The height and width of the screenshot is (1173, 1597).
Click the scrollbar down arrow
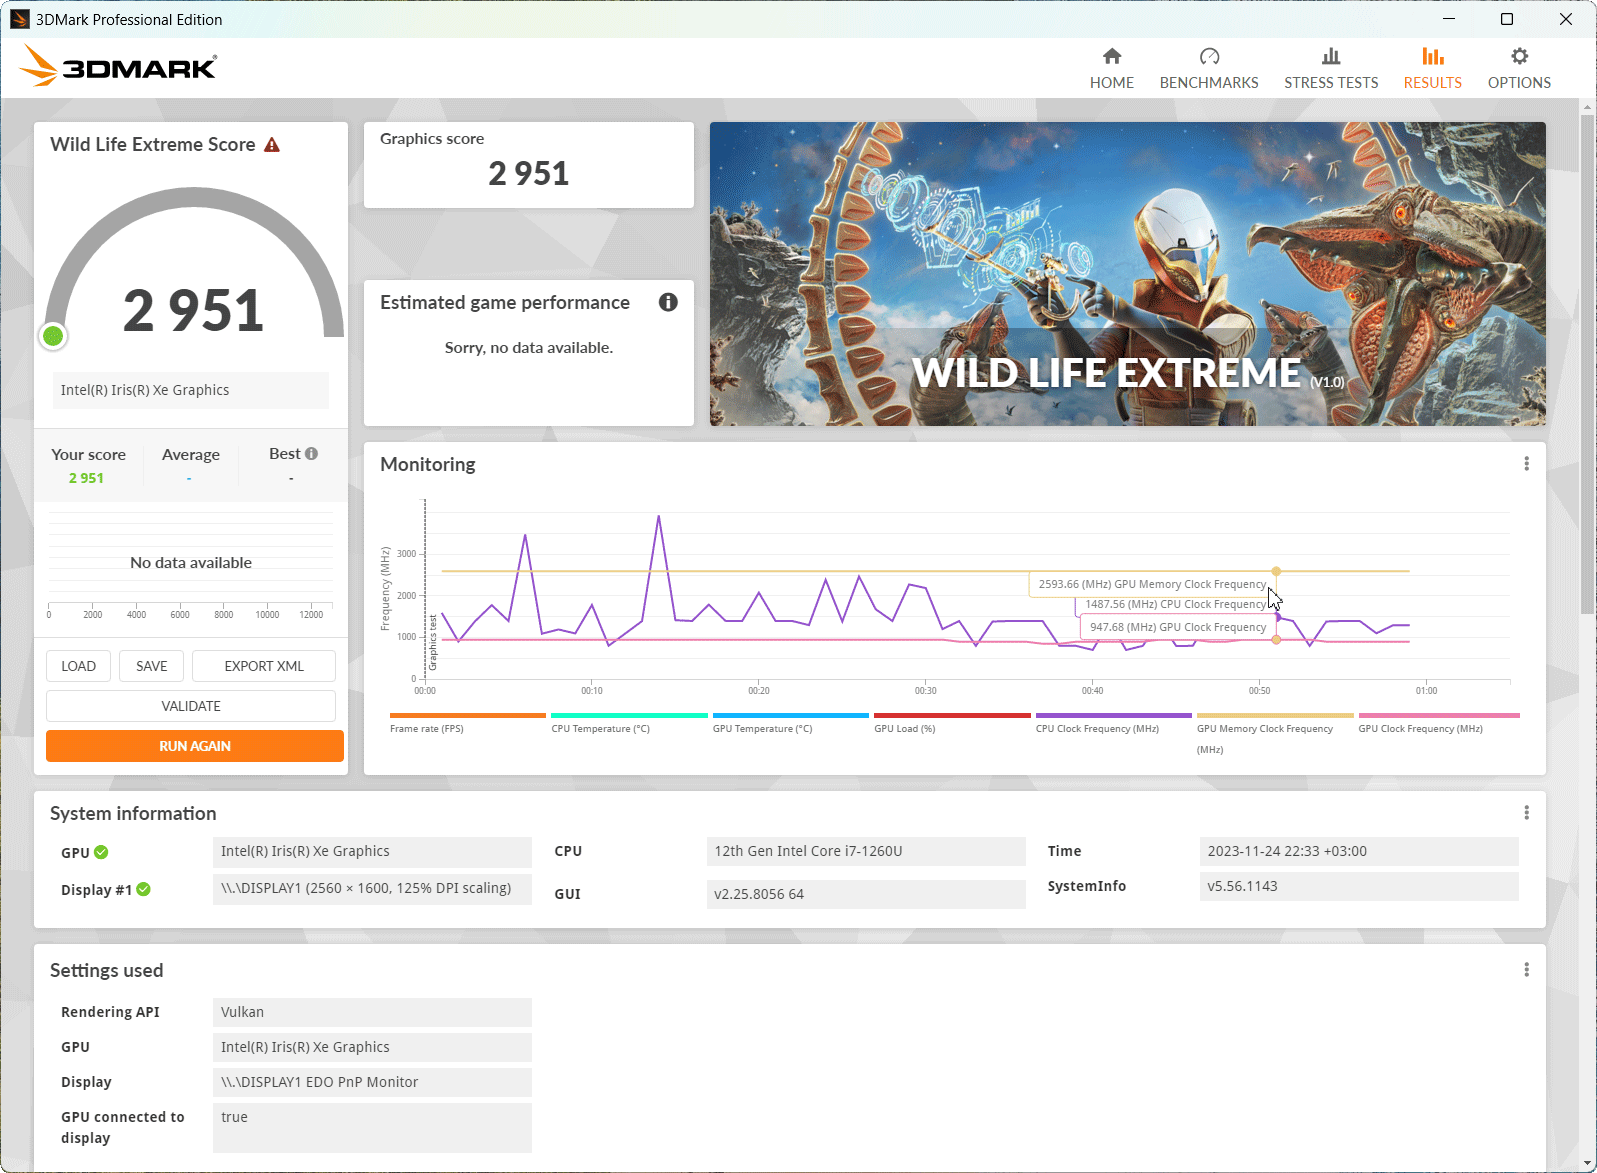[1587, 1164]
